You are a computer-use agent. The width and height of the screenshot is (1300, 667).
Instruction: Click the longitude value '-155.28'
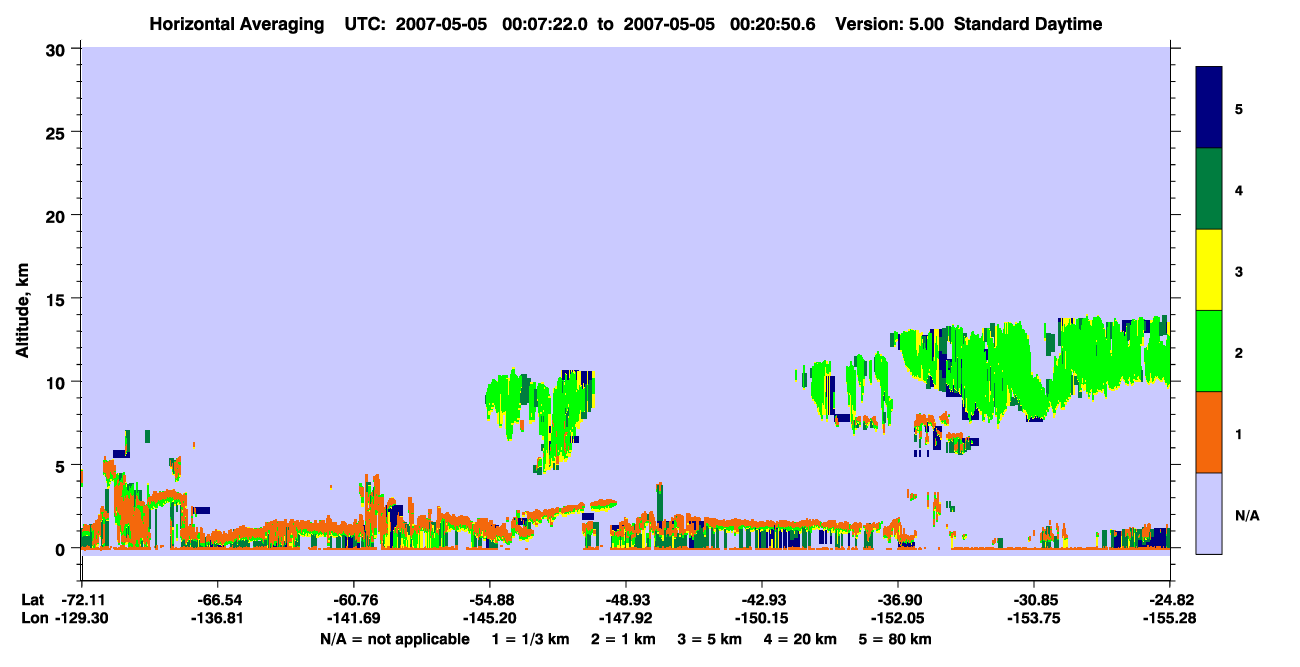click(x=1170, y=618)
